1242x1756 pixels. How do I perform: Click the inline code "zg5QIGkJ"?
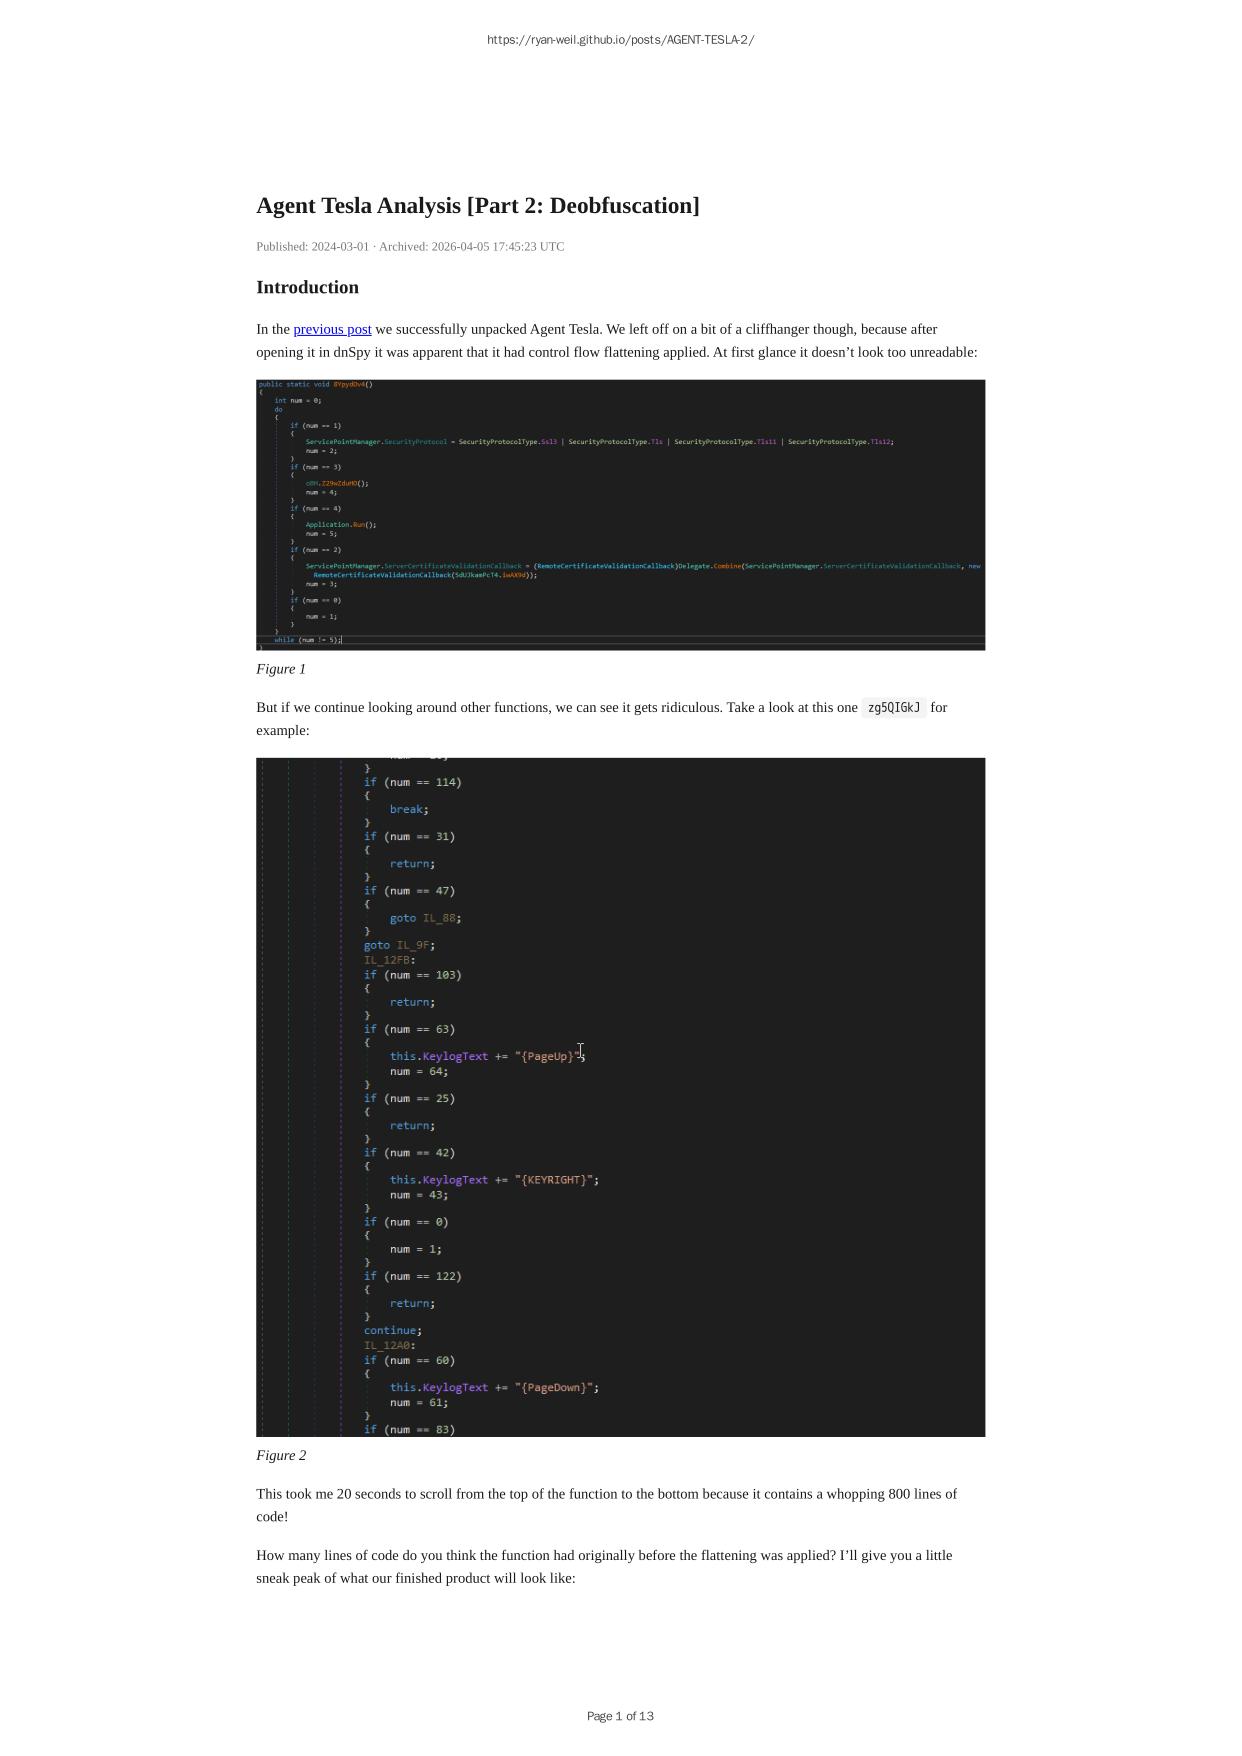[x=893, y=708]
